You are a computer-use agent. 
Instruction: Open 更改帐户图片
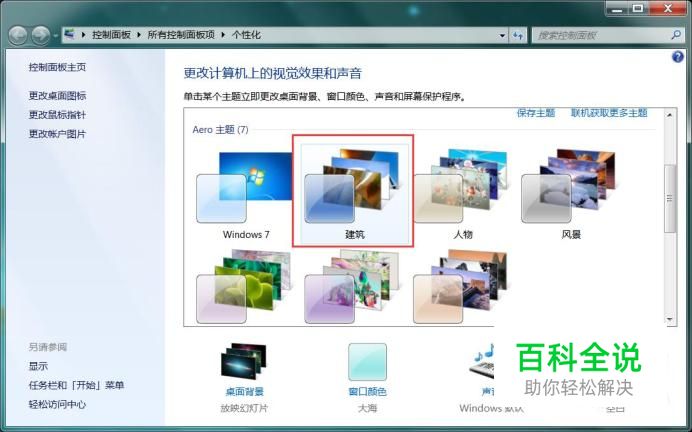click(x=57, y=134)
